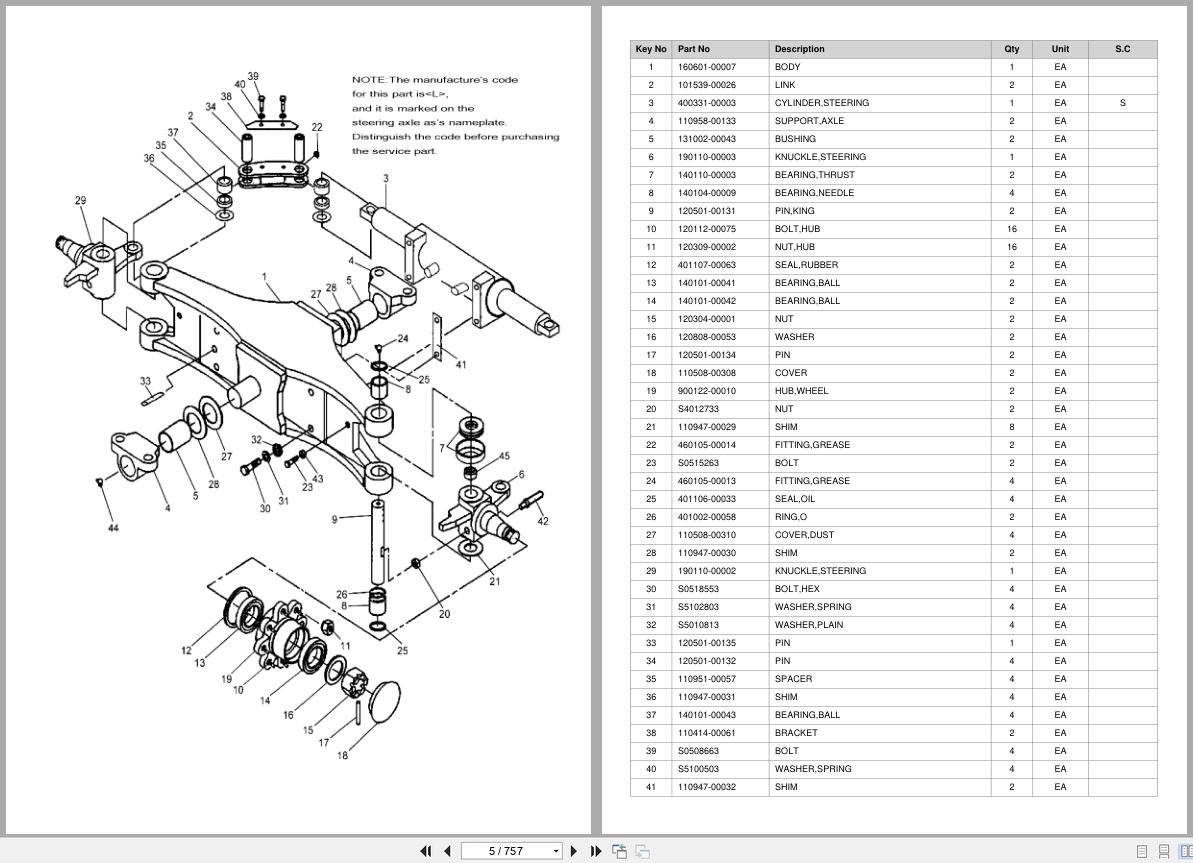Click the SEAL,RUBBER description
The height and width of the screenshot is (863, 1193).
[806, 265]
